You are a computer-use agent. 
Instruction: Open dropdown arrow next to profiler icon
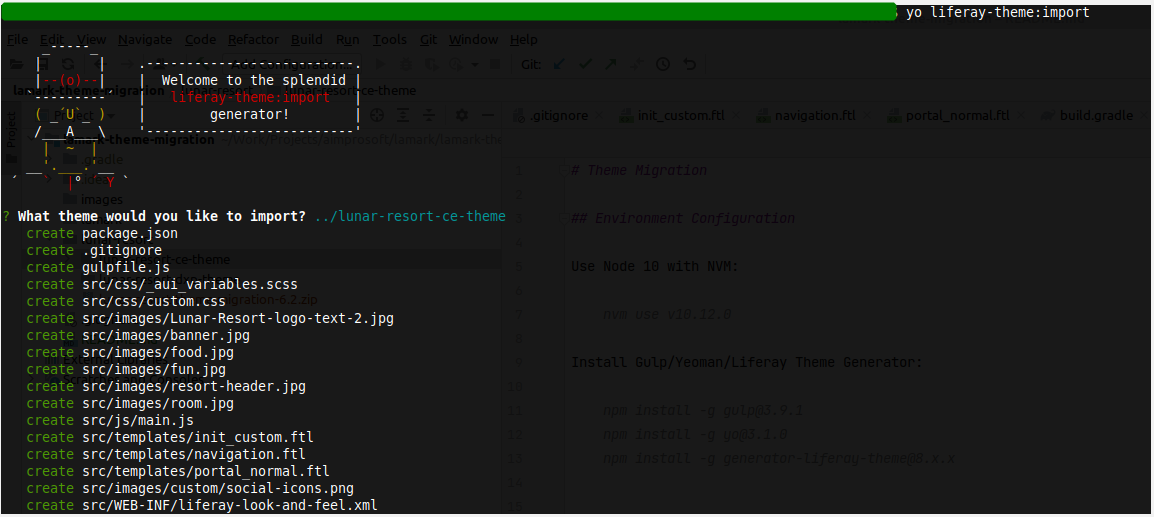(474, 65)
